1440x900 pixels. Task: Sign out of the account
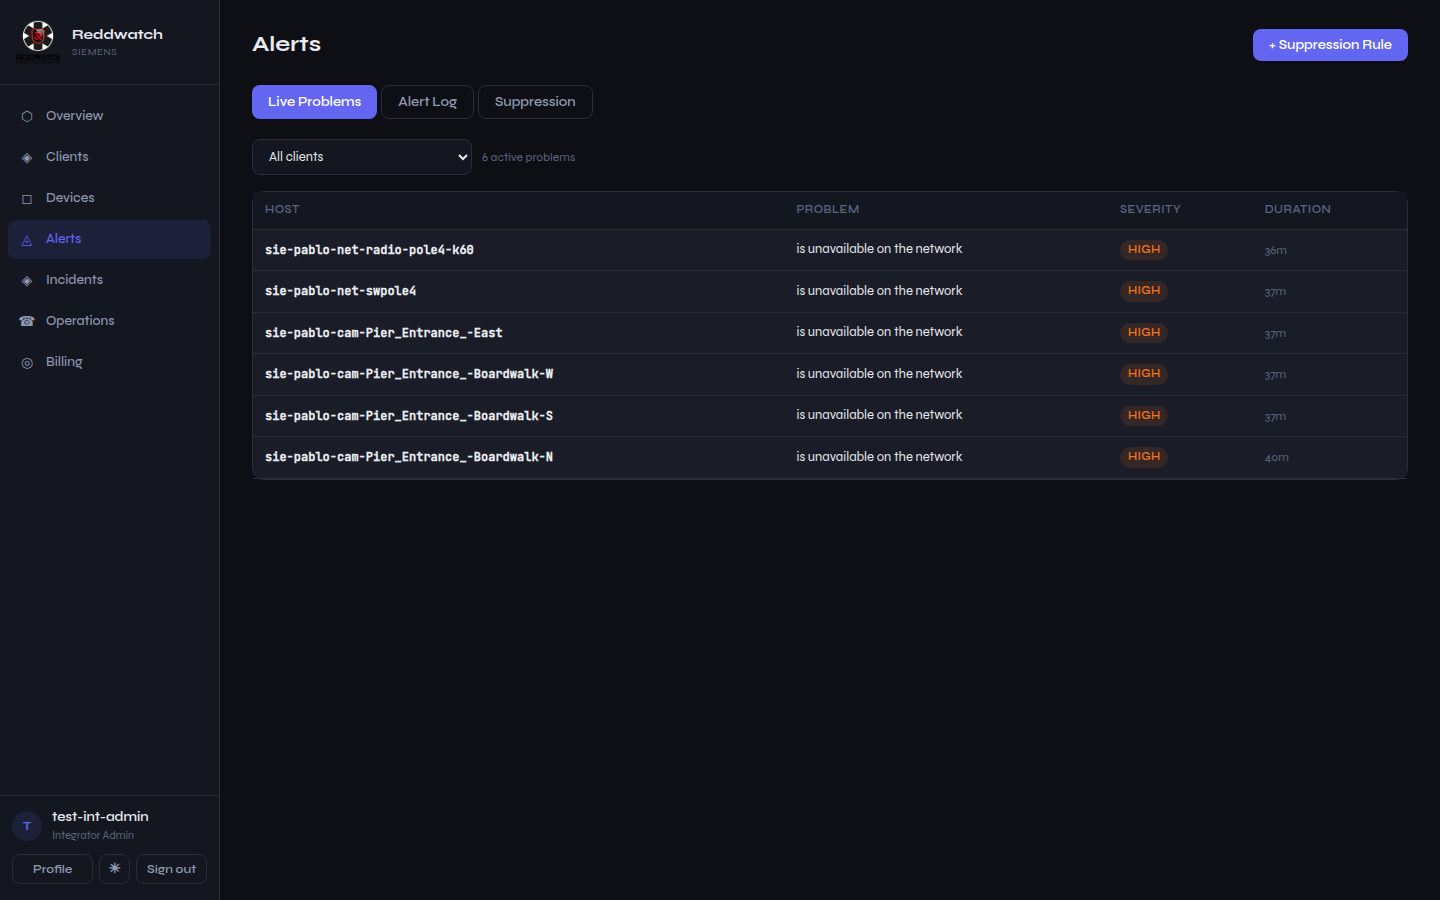point(171,869)
